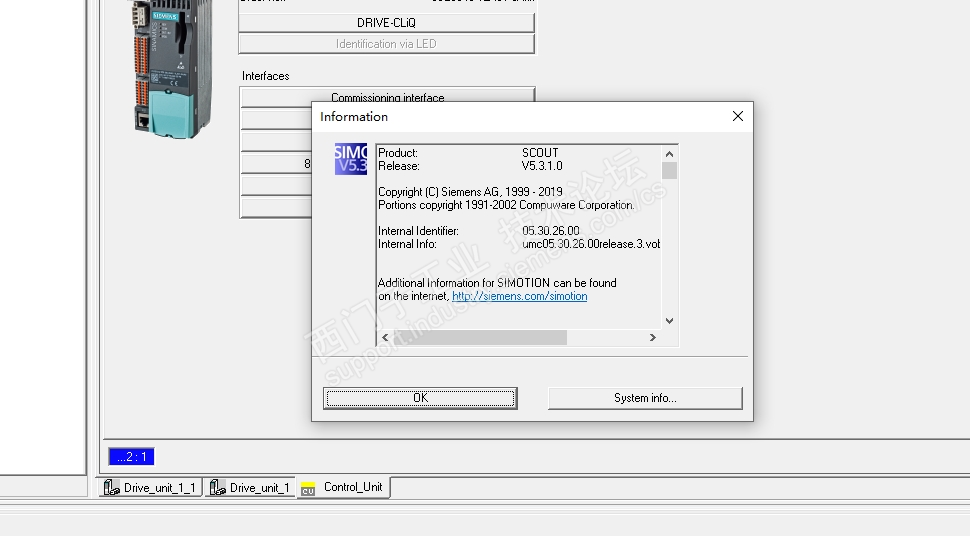
Task: Click the release value V5.3.1.0
Action: (x=543, y=166)
